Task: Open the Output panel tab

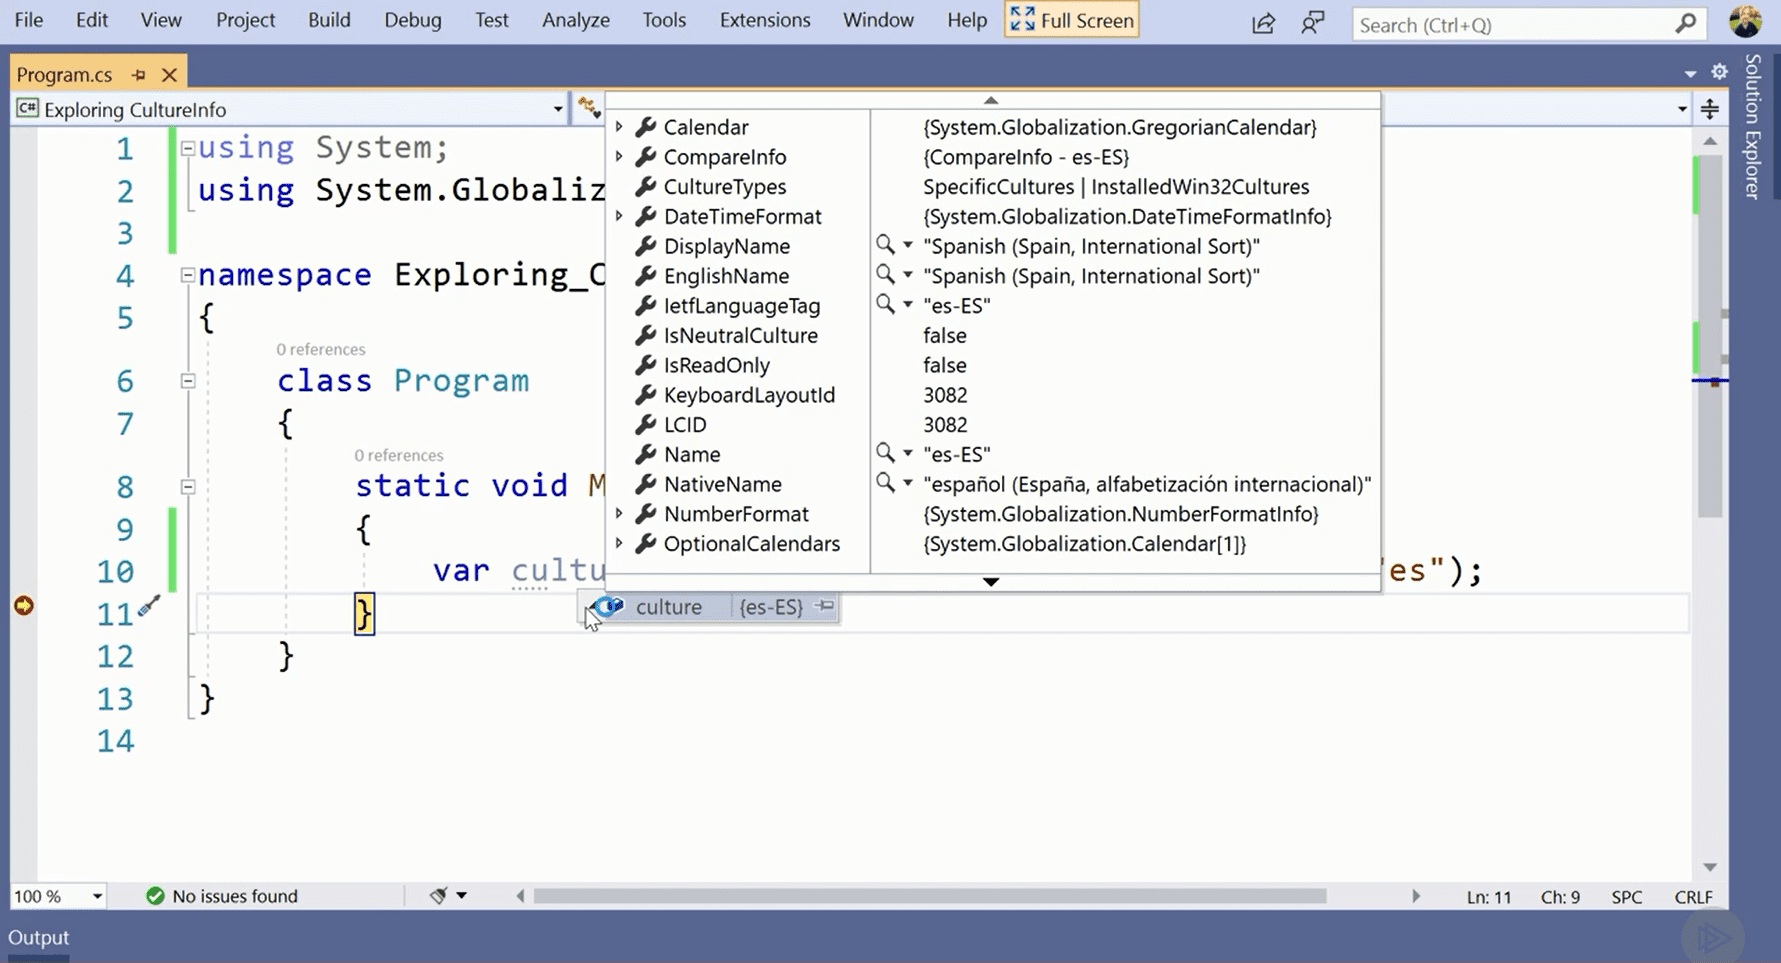Action: click(38, 938)
